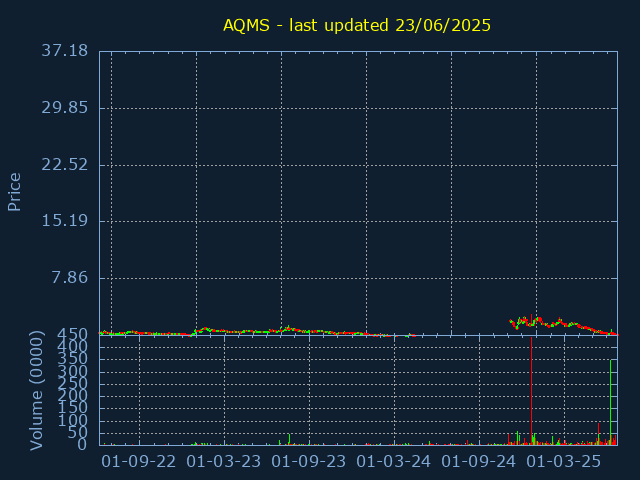The image size is (640, 480).
Task: Click the price label 29.85
Action: [x=64, y=108]
